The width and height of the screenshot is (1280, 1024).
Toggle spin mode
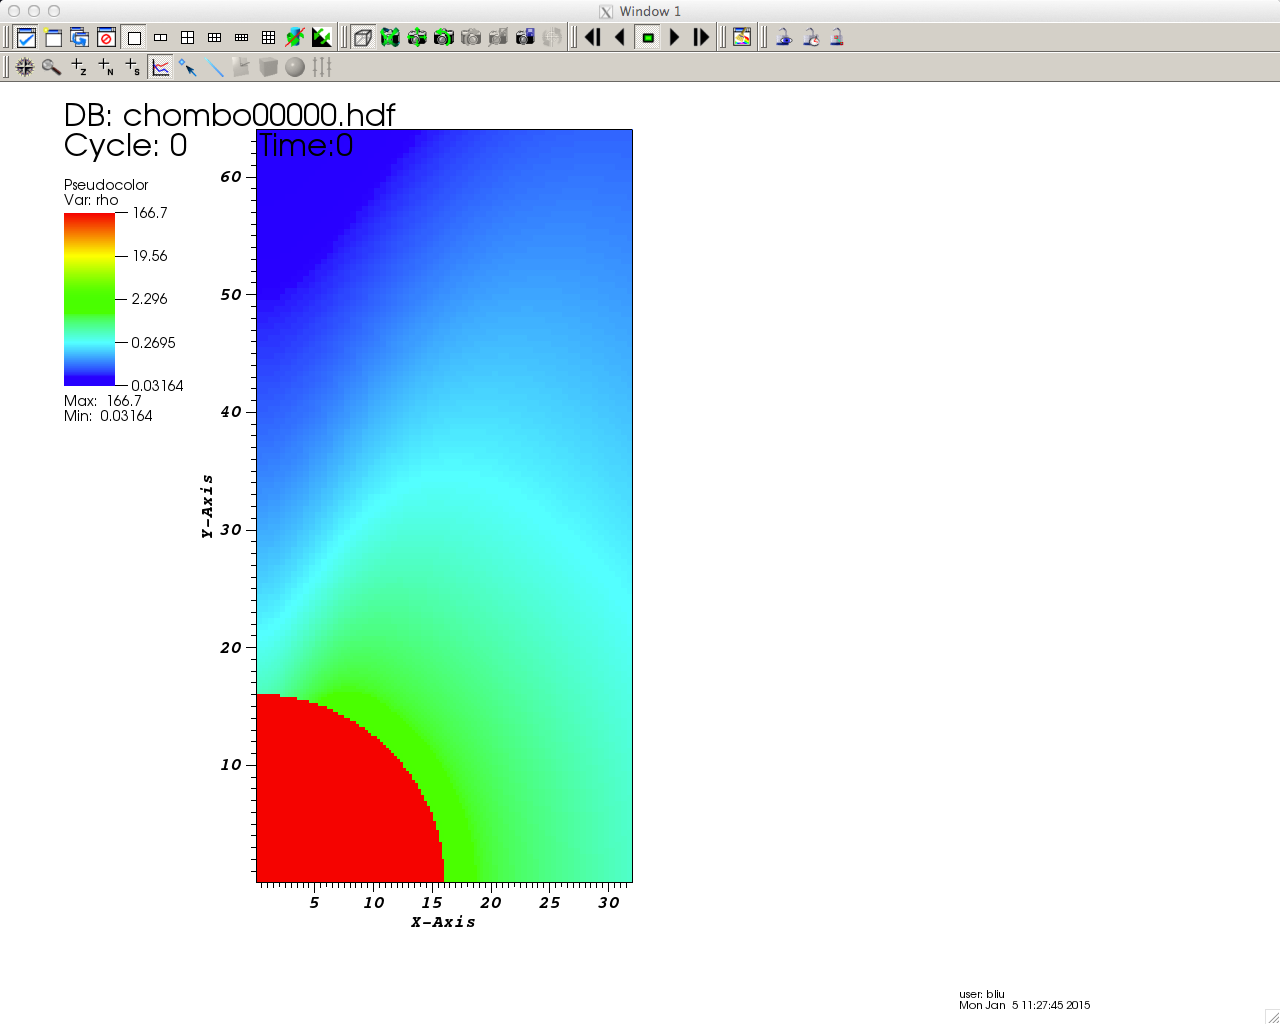[x=294, y=38]
